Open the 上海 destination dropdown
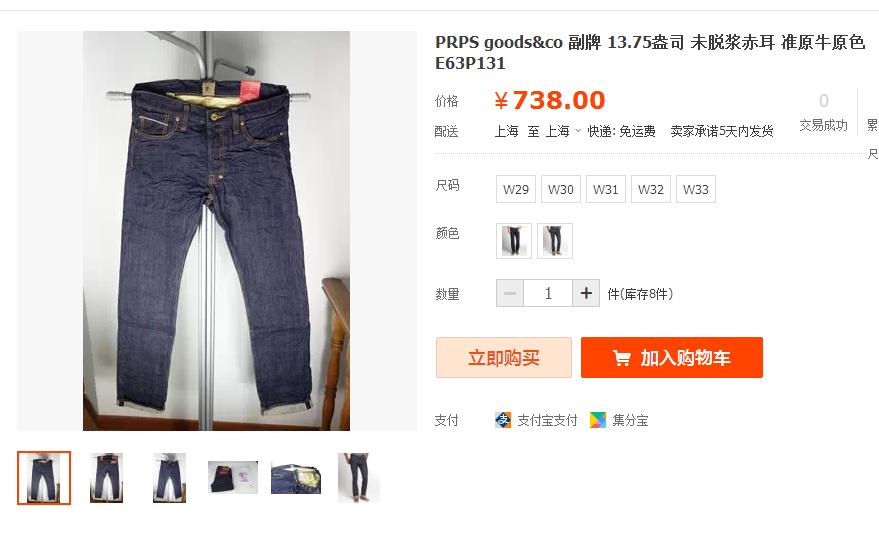 563,131
